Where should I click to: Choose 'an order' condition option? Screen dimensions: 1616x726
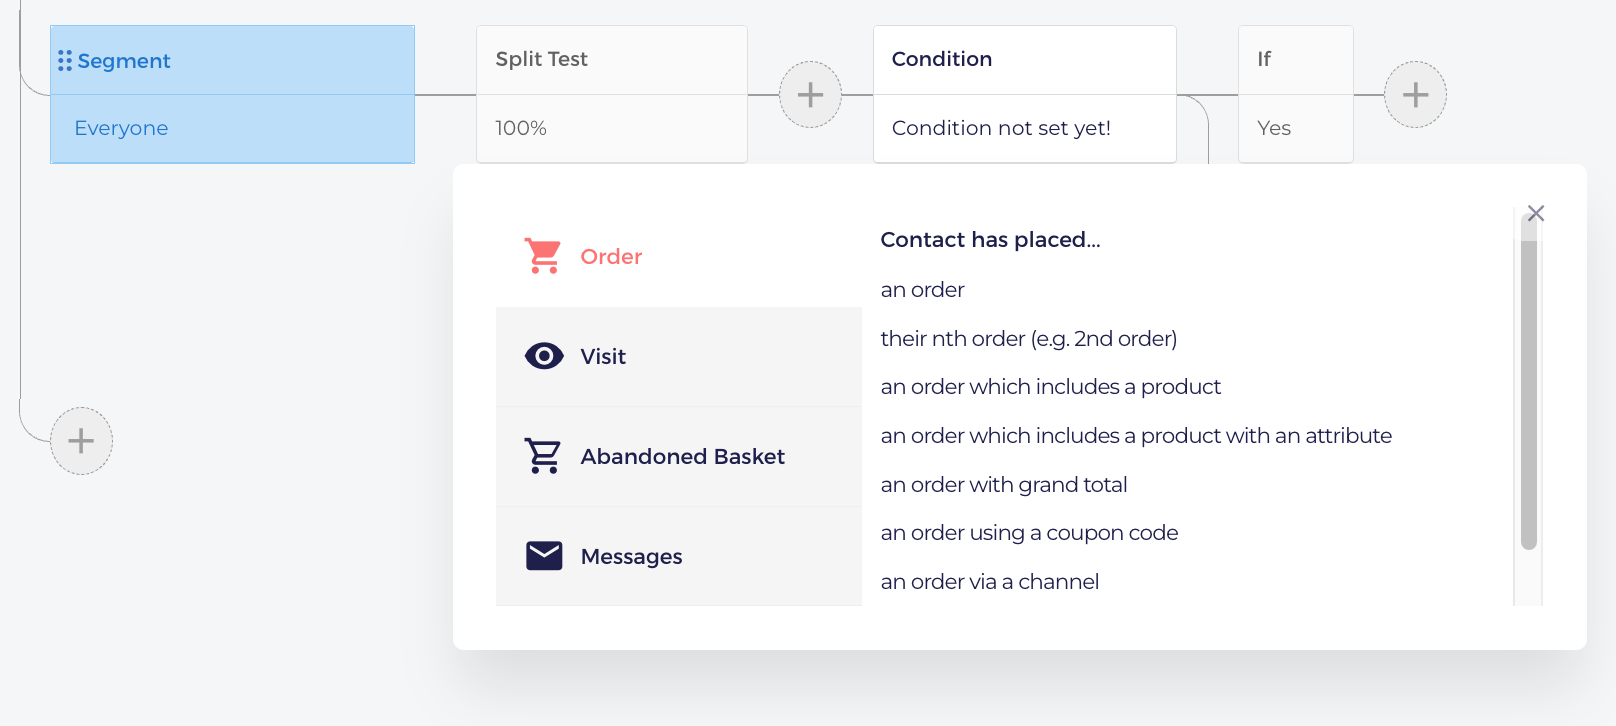(922, 290)
